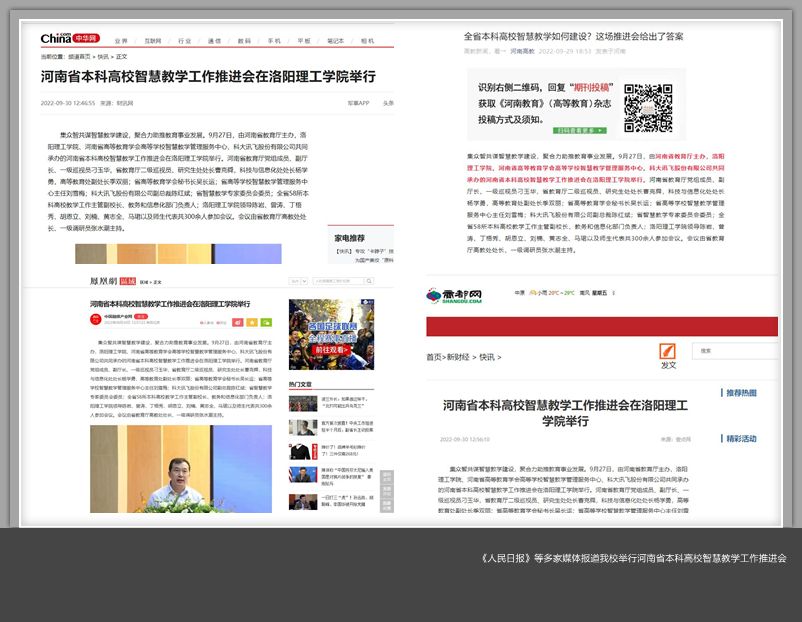Select the 手机 nav tab on China.com
The height and width of the screenshot is (622, 802).
point(274,41)
